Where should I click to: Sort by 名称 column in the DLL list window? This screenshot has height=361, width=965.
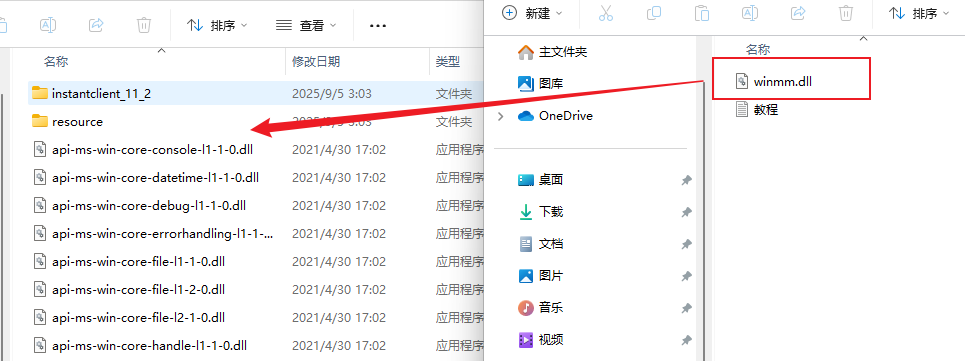tap(56, 61)
